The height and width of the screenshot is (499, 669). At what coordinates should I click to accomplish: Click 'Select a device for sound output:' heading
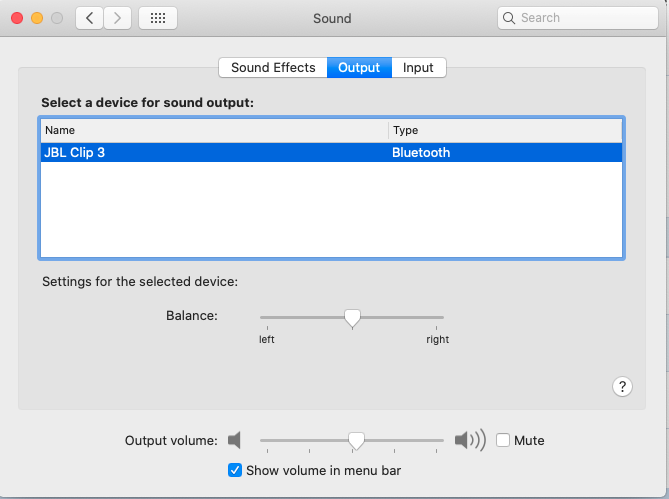click(148, 103)
